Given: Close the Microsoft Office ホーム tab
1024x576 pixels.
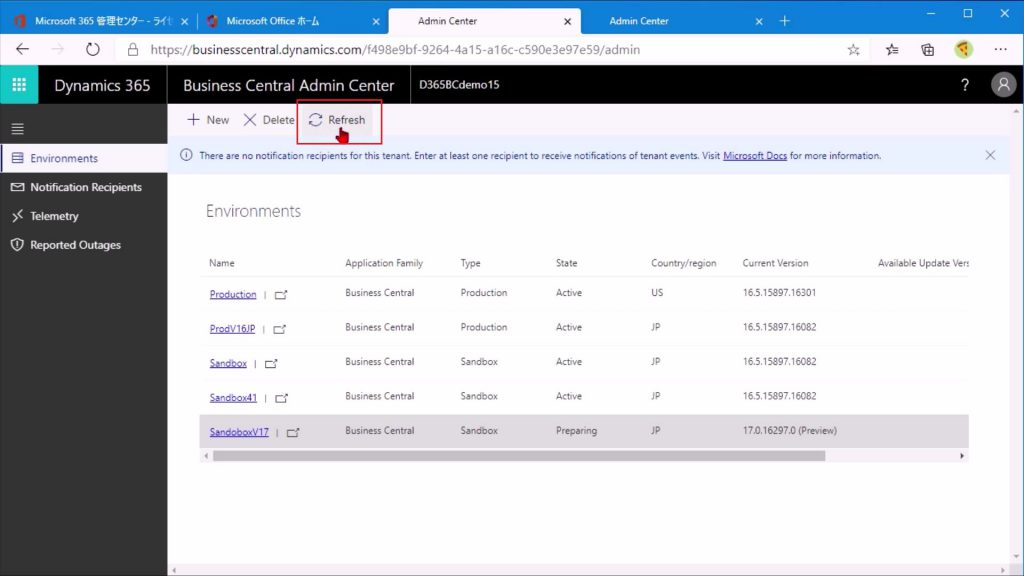Looking at the screenshot, I should coord(376,22).
